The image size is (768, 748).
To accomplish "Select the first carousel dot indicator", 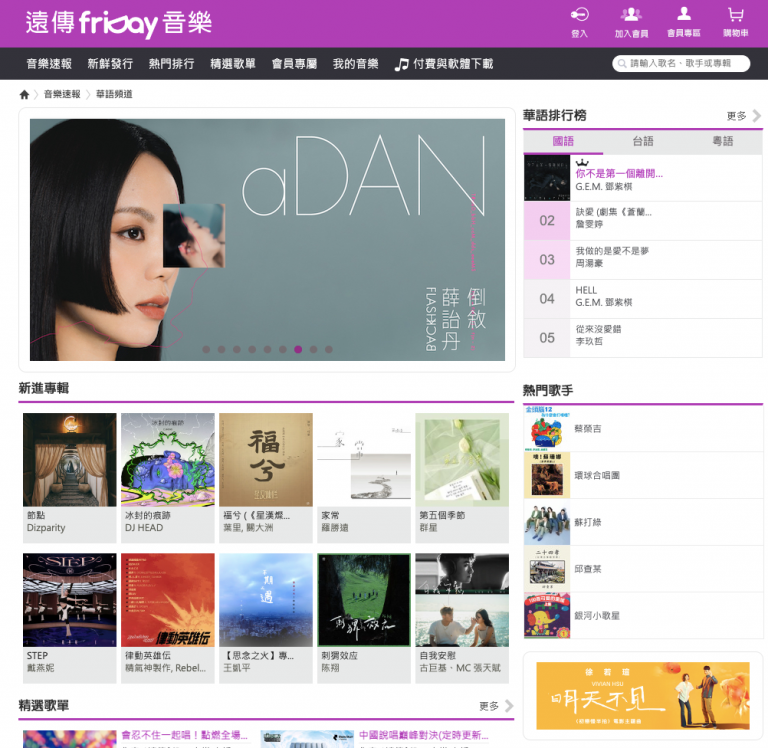I will coord(206,350).
